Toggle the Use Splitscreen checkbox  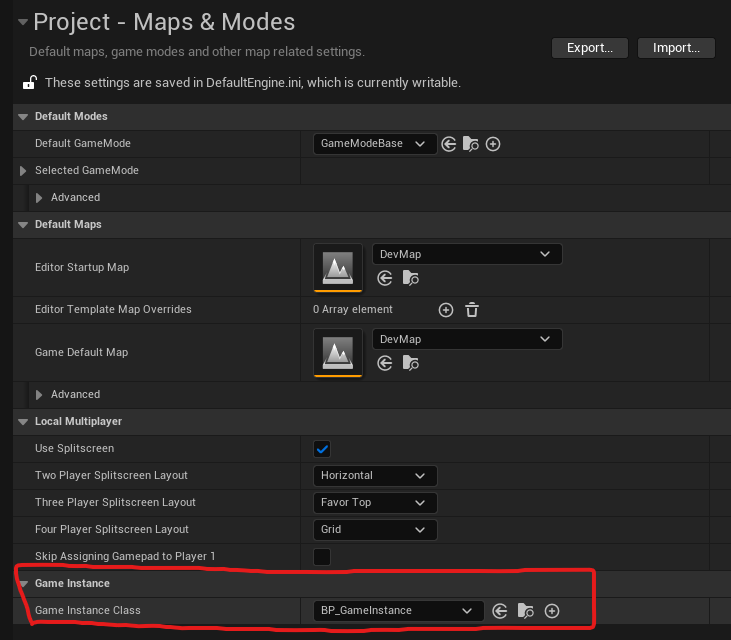point(322,449)
